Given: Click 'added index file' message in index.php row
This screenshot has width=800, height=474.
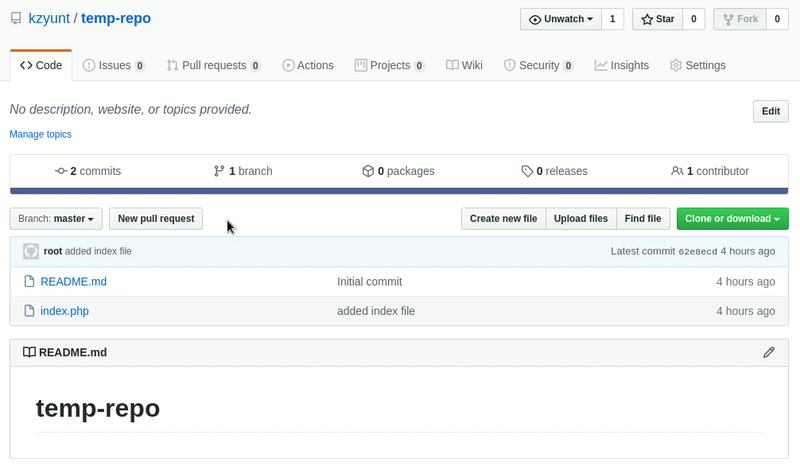Looking at the screenshot, I should tap(376, 311).
